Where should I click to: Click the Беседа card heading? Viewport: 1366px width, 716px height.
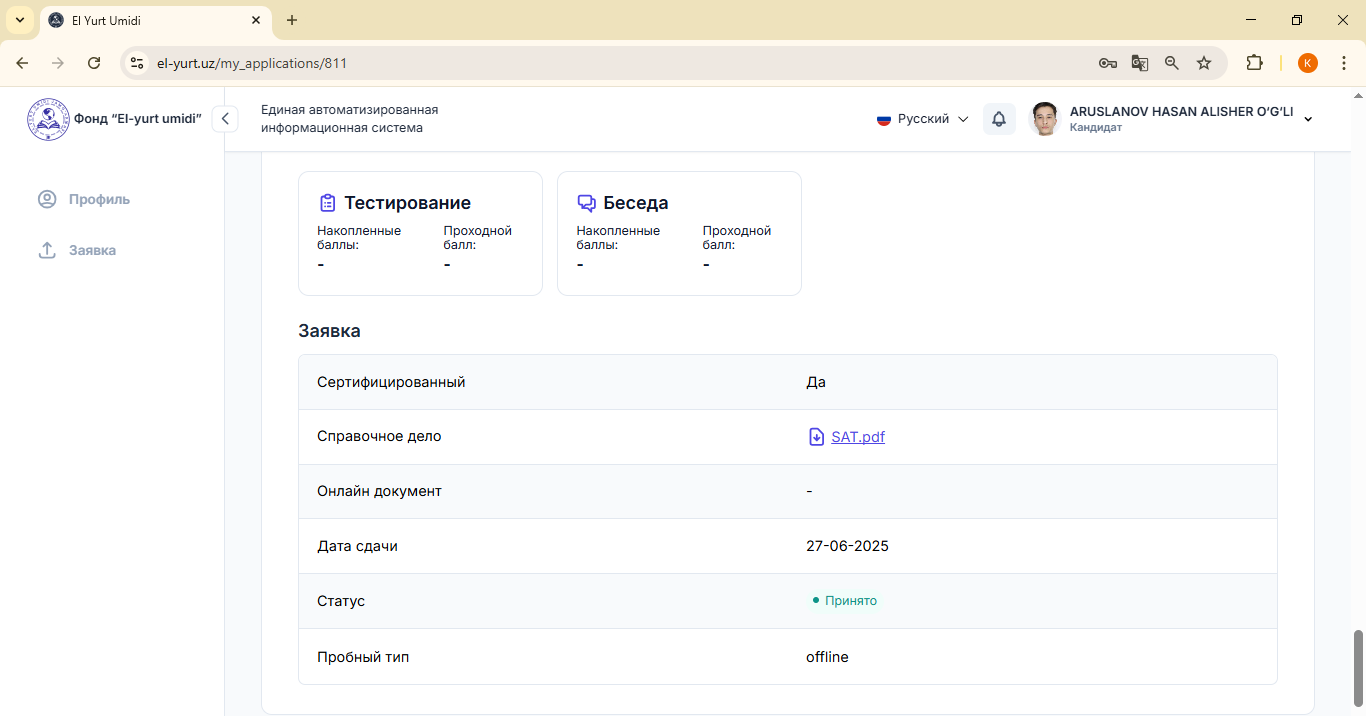(636, 203)
